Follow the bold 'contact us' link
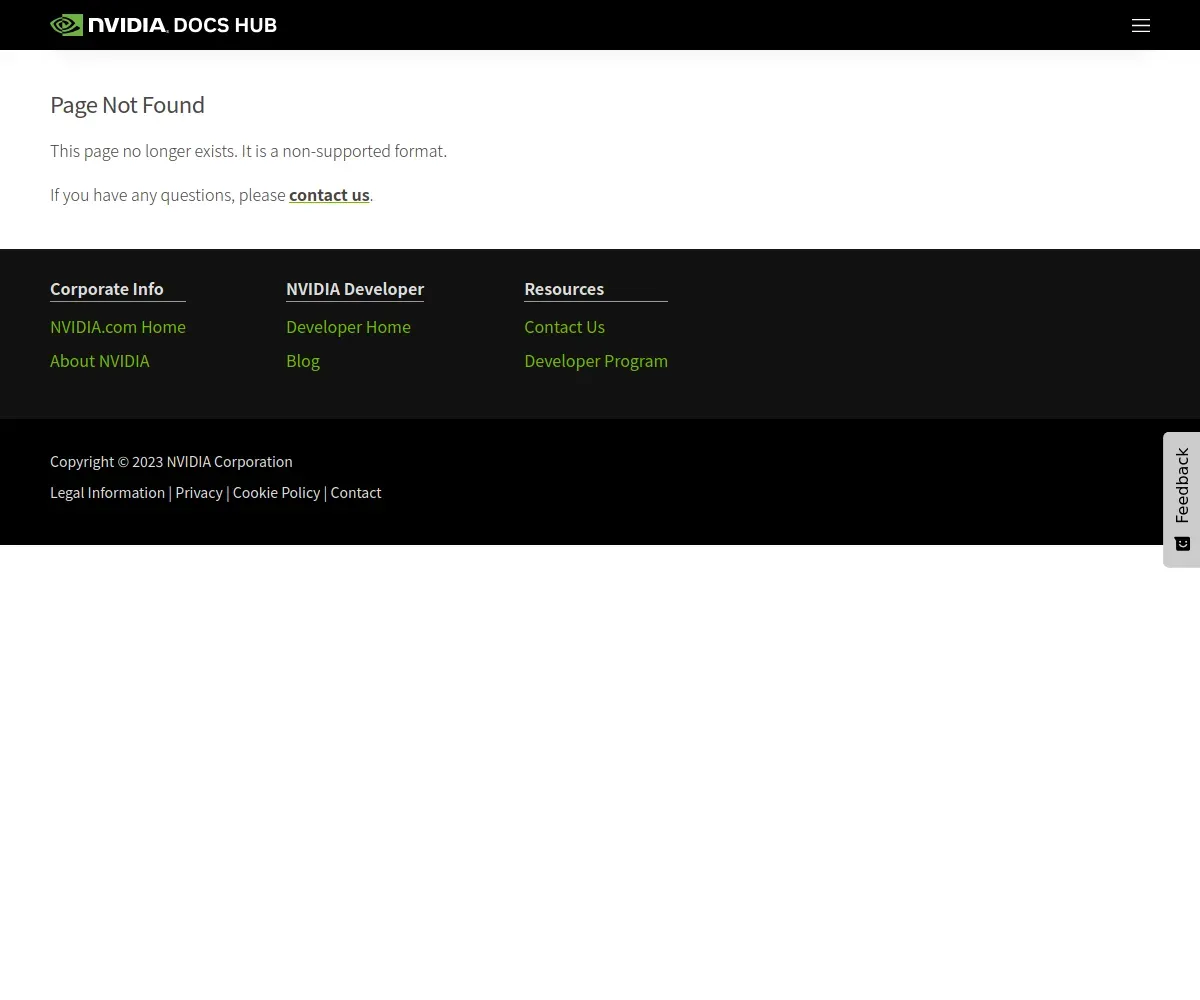This screenshot has width=1200, height=1000. point(329,195)
